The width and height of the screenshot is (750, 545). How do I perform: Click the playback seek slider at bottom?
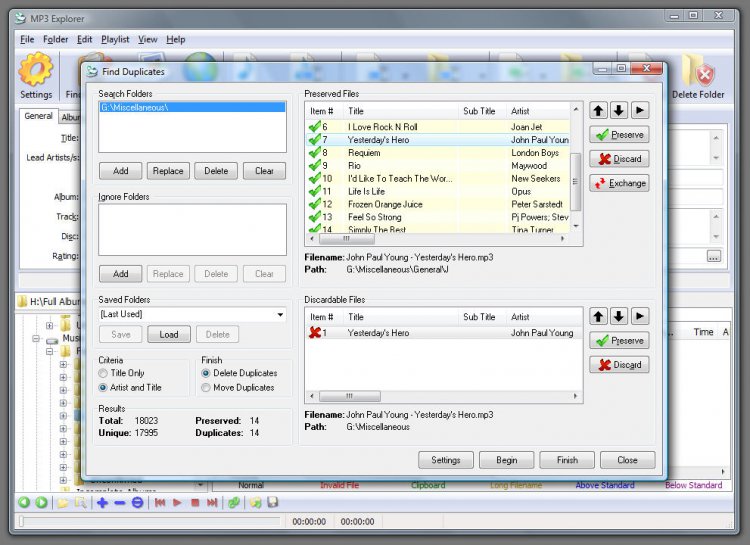click(150, 521)
